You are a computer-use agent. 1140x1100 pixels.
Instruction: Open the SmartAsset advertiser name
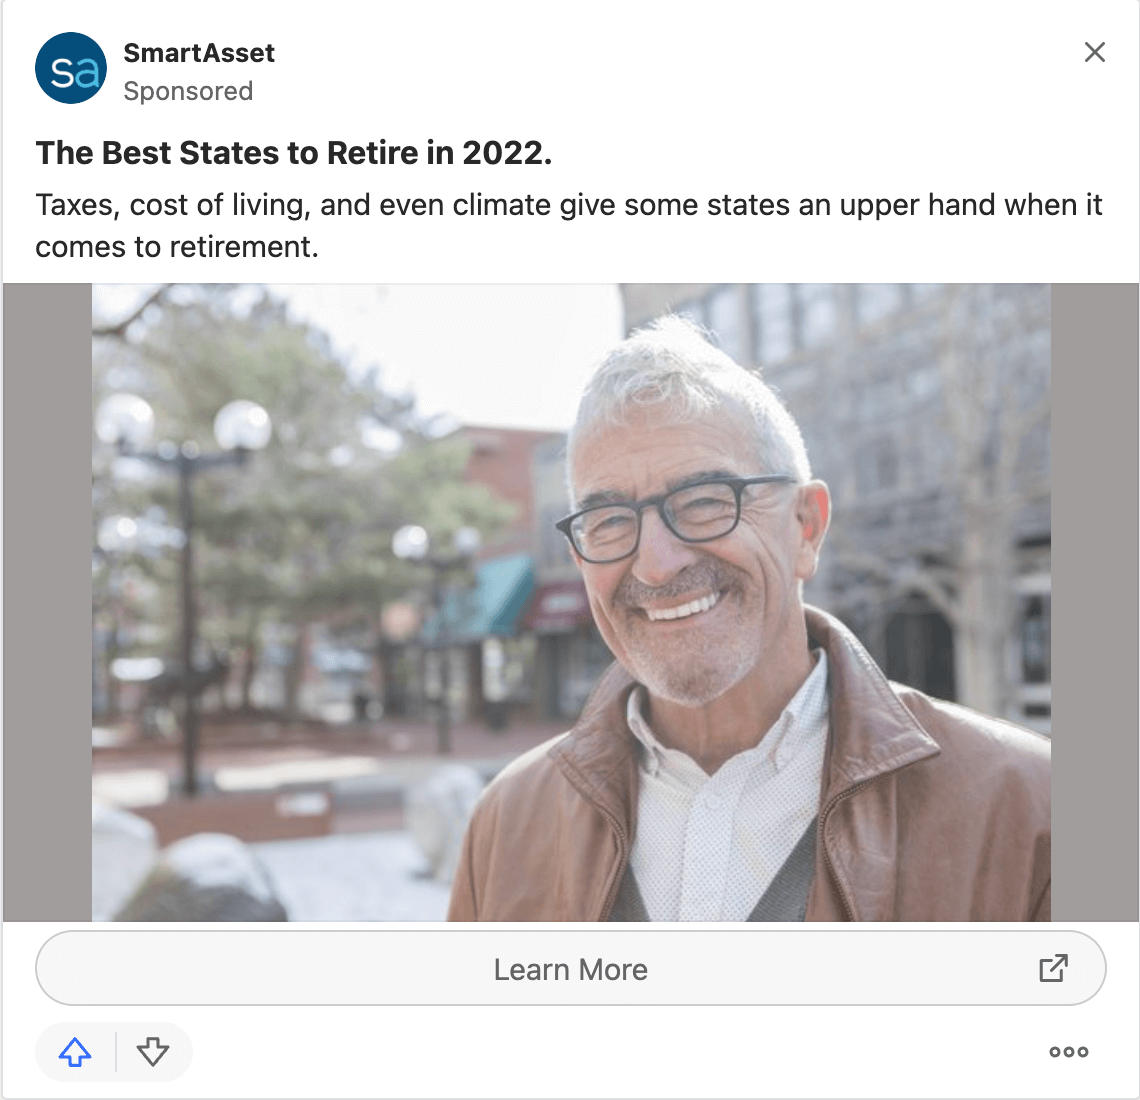click(x=198, y=53)
